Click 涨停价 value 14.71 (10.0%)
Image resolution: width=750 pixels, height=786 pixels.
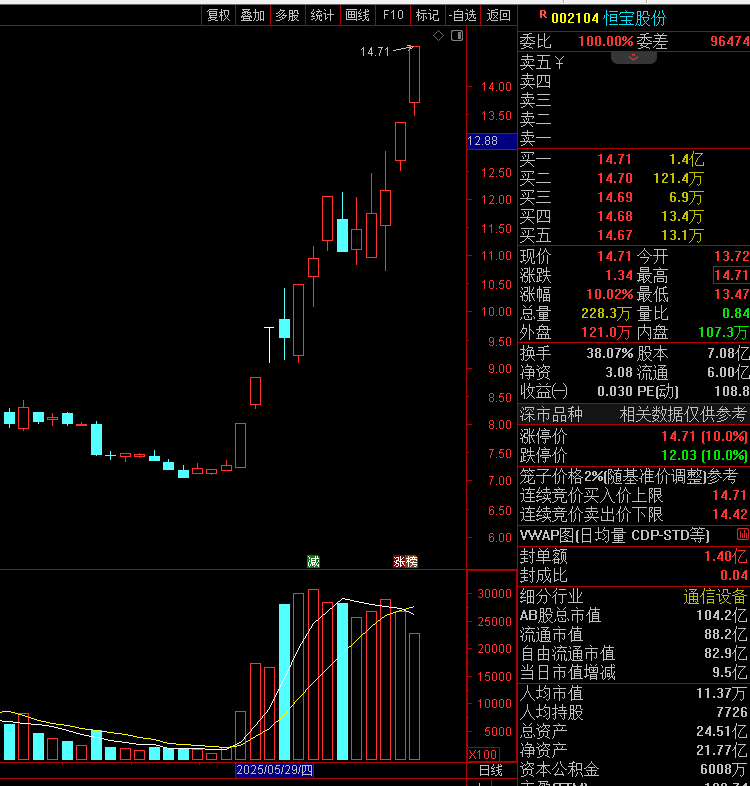click(x=704, y=436)
